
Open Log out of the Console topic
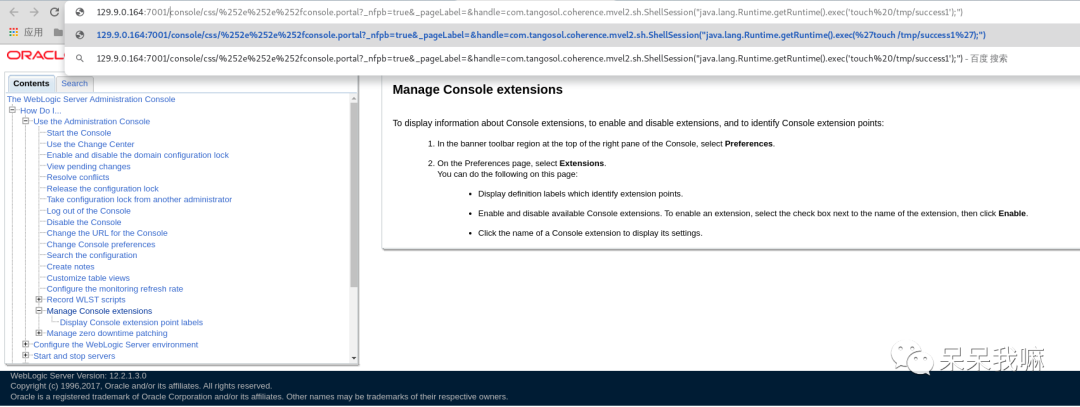click(x=88, y=211)
